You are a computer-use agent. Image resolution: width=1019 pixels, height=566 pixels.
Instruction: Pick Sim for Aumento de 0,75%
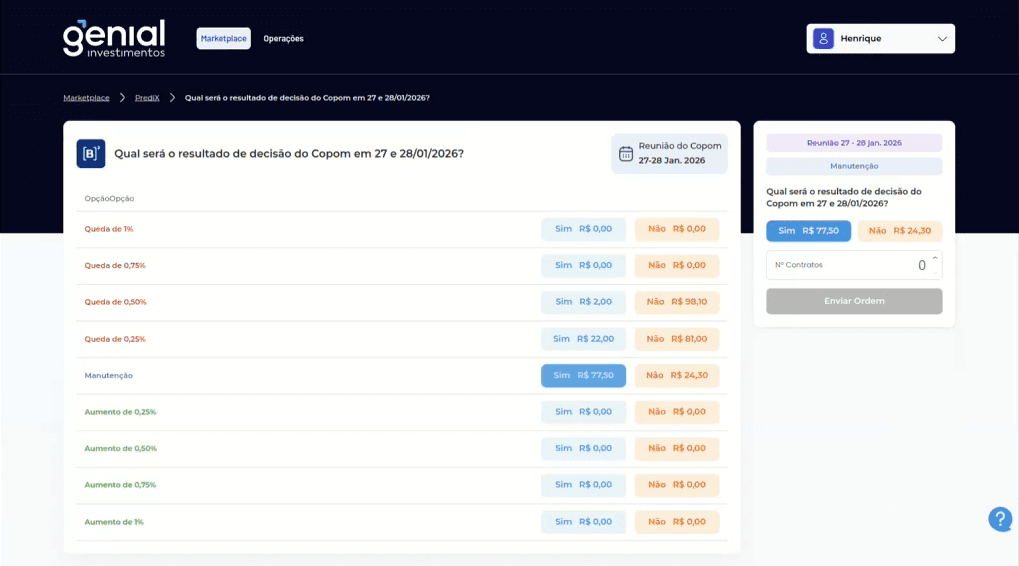point(584,484)
